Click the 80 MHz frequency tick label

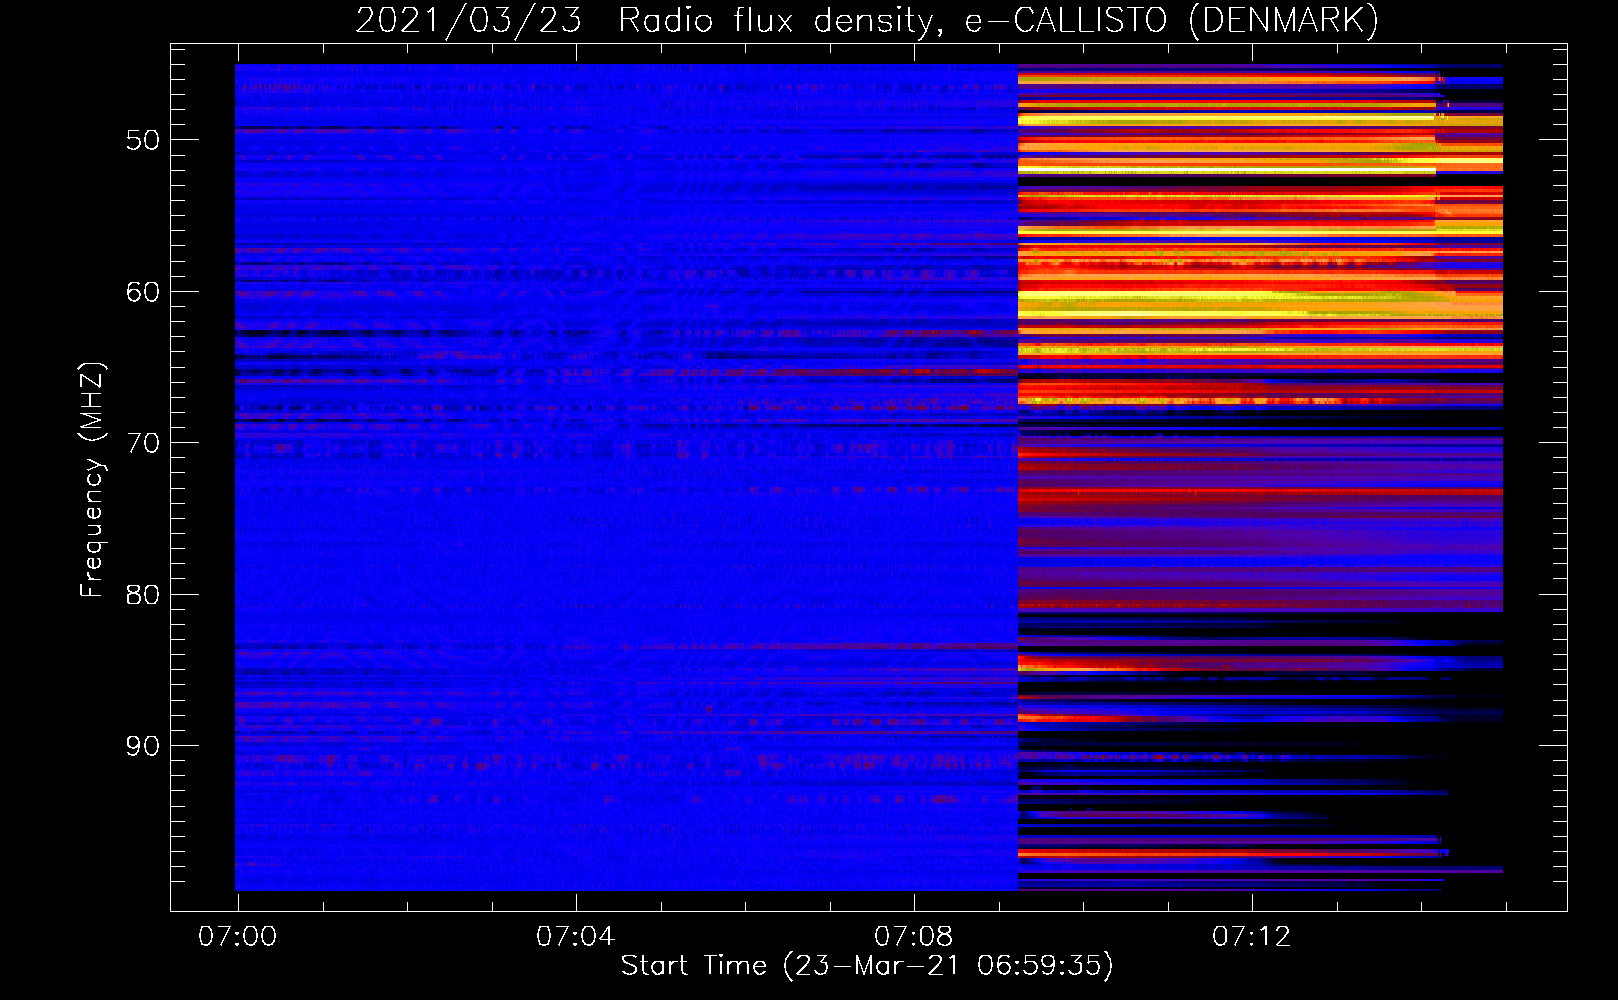pyautogui.click(x=143, y=595)
